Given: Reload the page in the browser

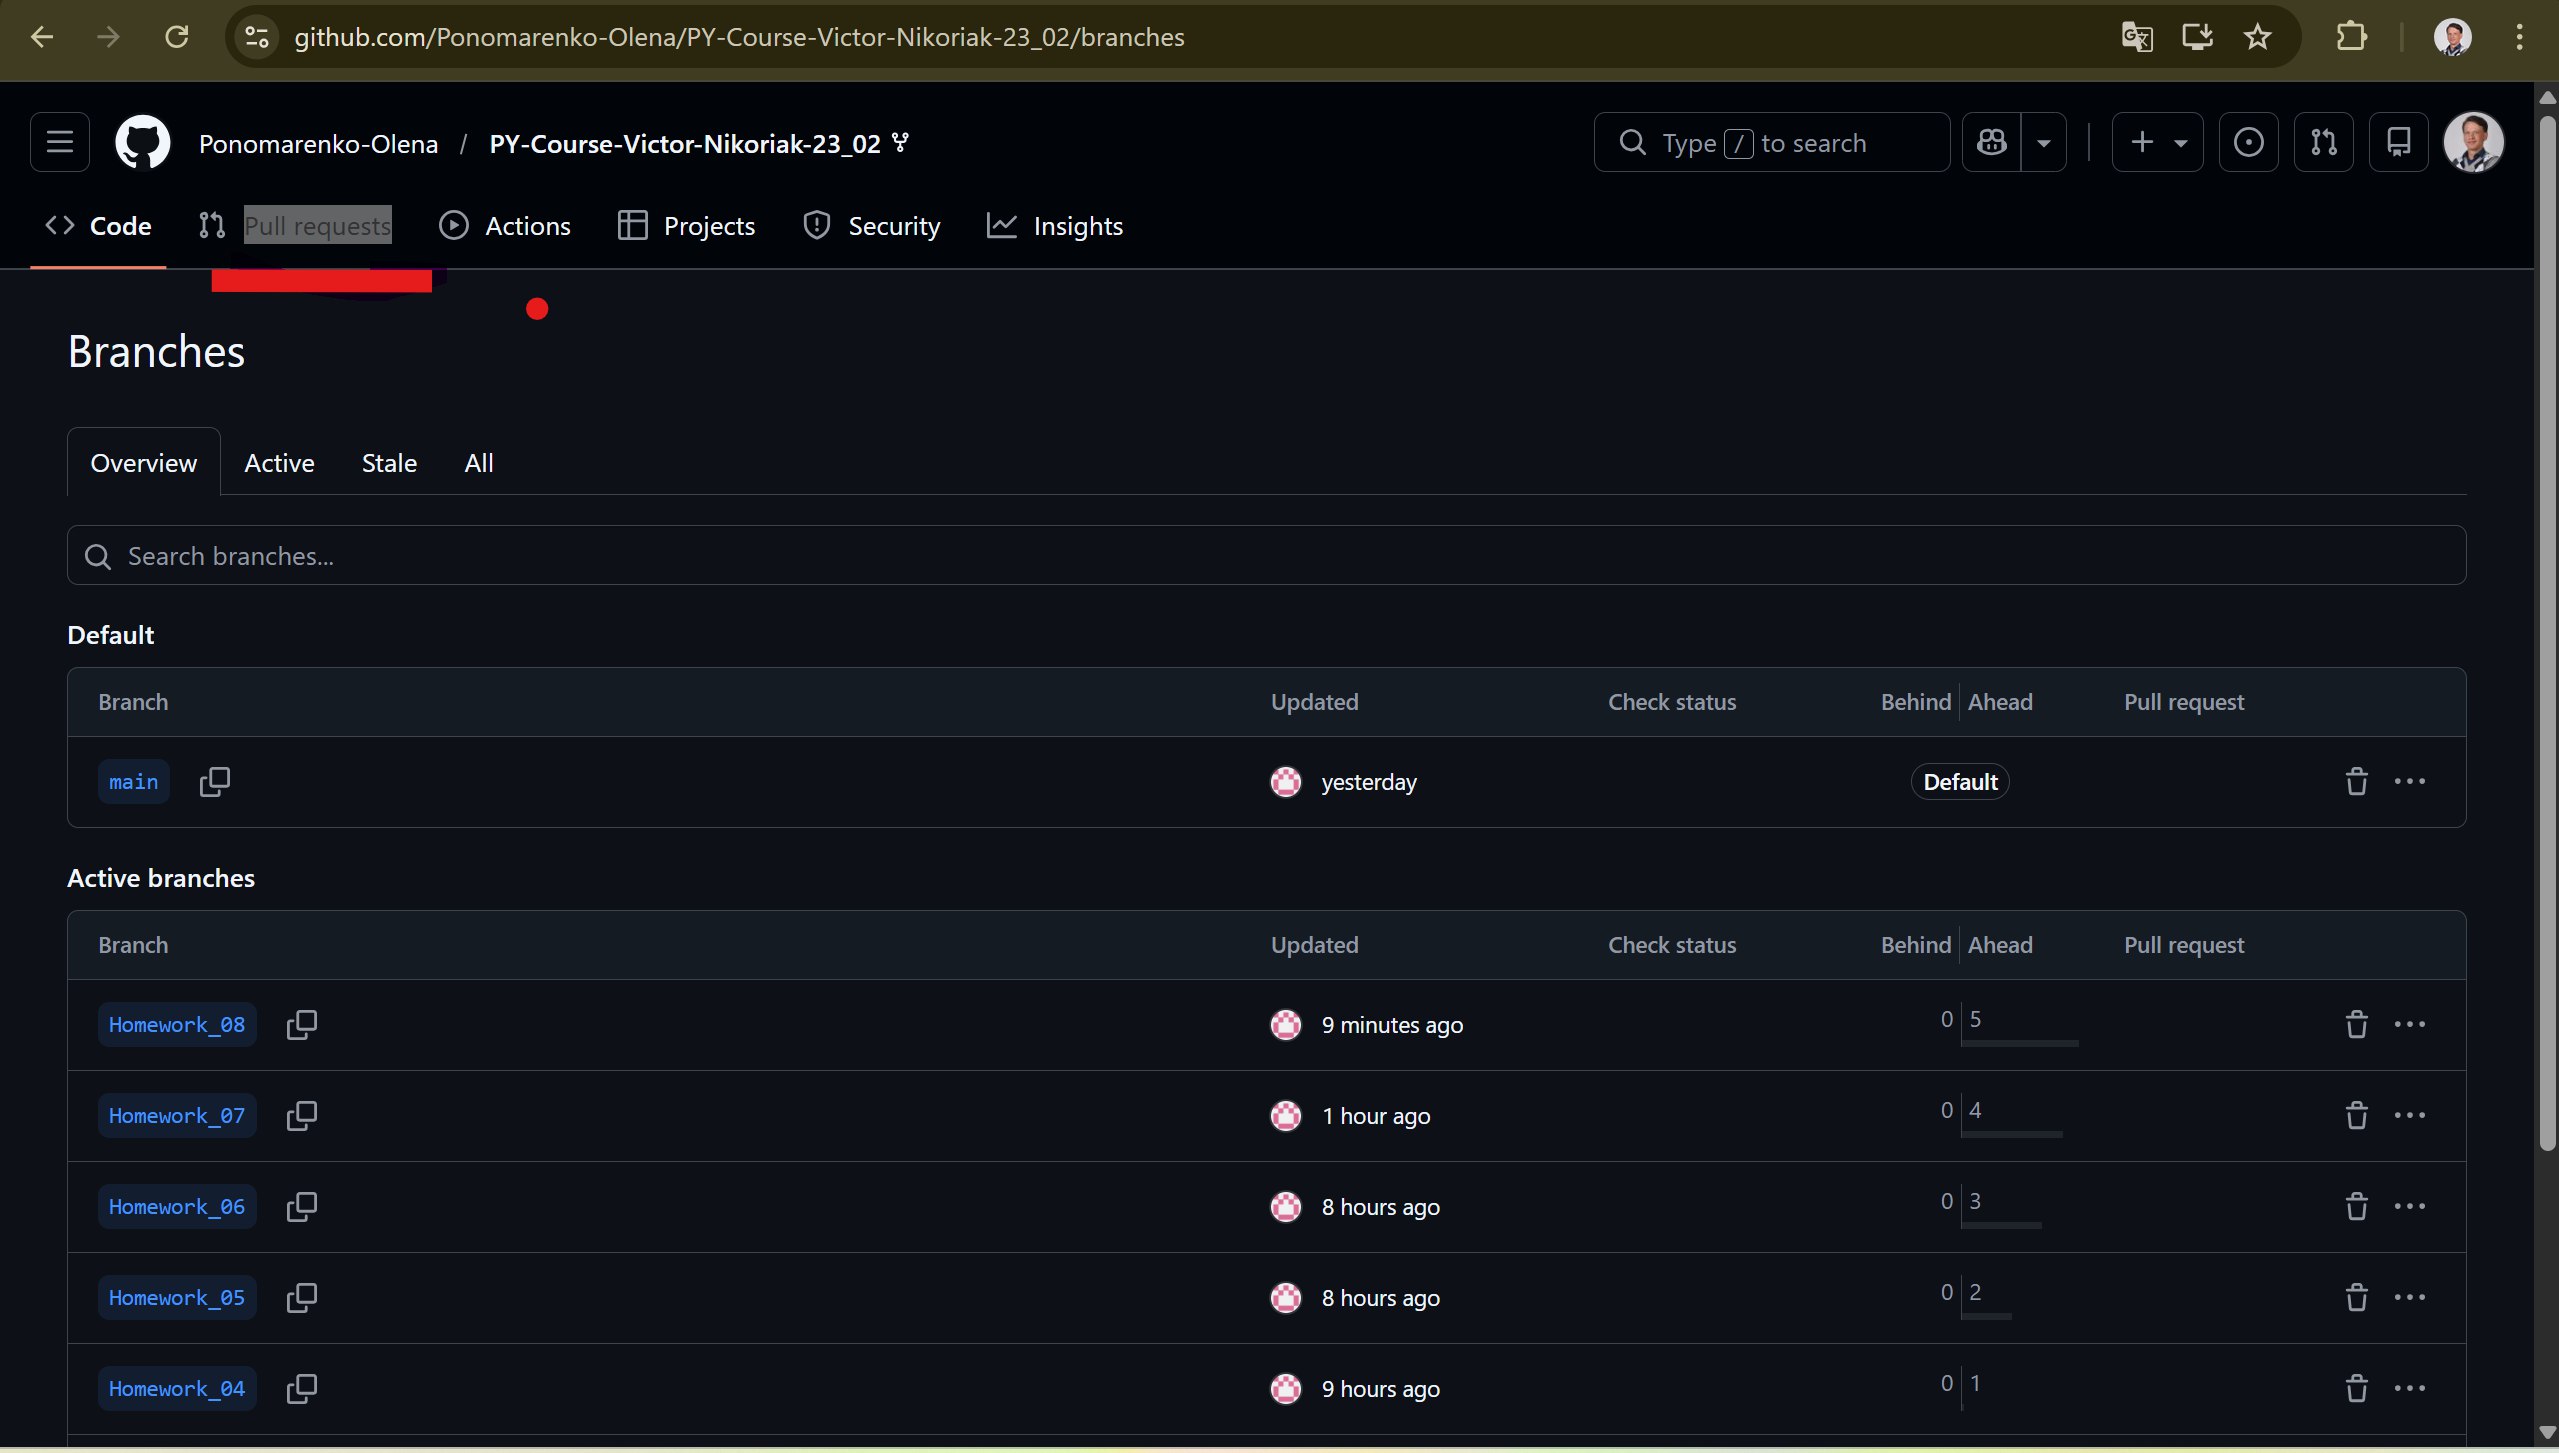Looking at the screenshot, I should coord(176,38).
